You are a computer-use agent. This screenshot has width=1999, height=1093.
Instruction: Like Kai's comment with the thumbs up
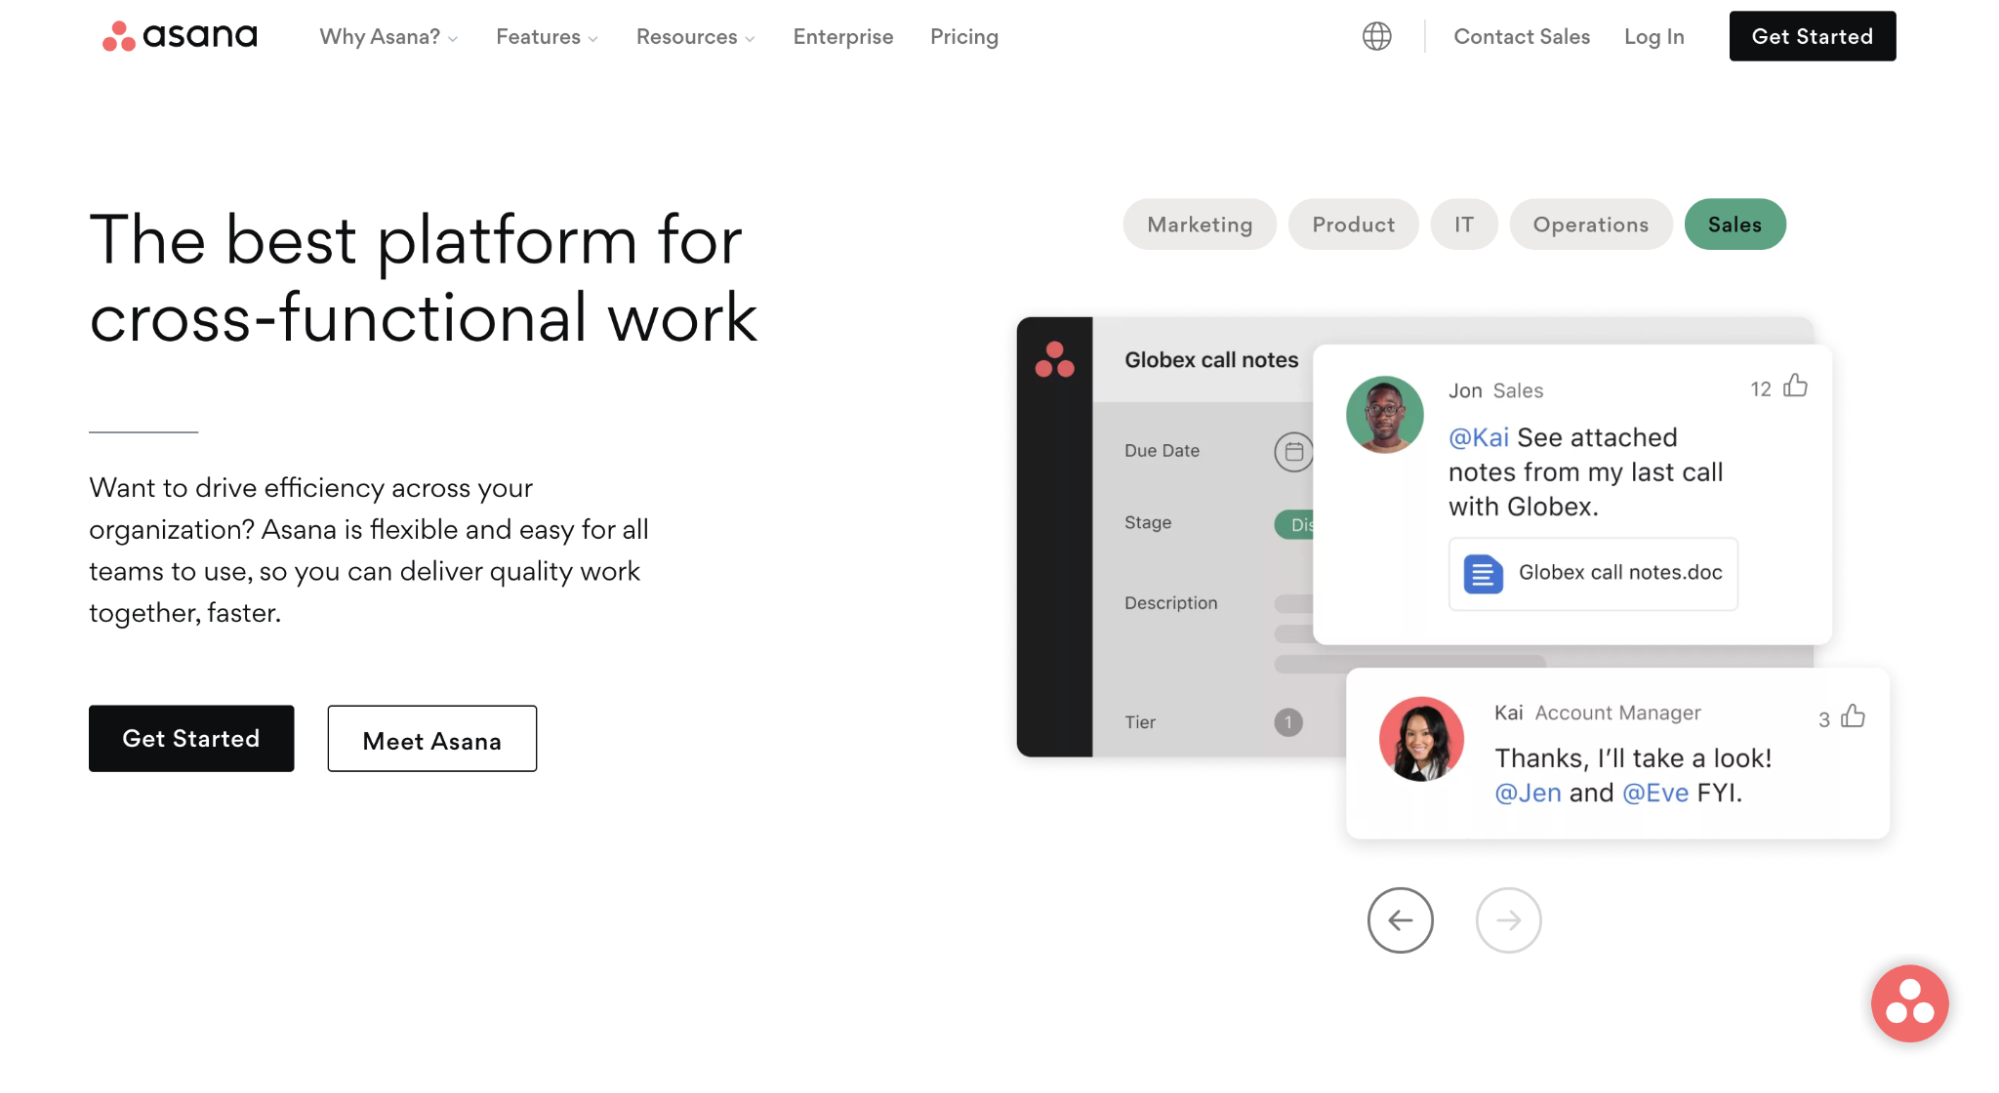click(1854, 715)
